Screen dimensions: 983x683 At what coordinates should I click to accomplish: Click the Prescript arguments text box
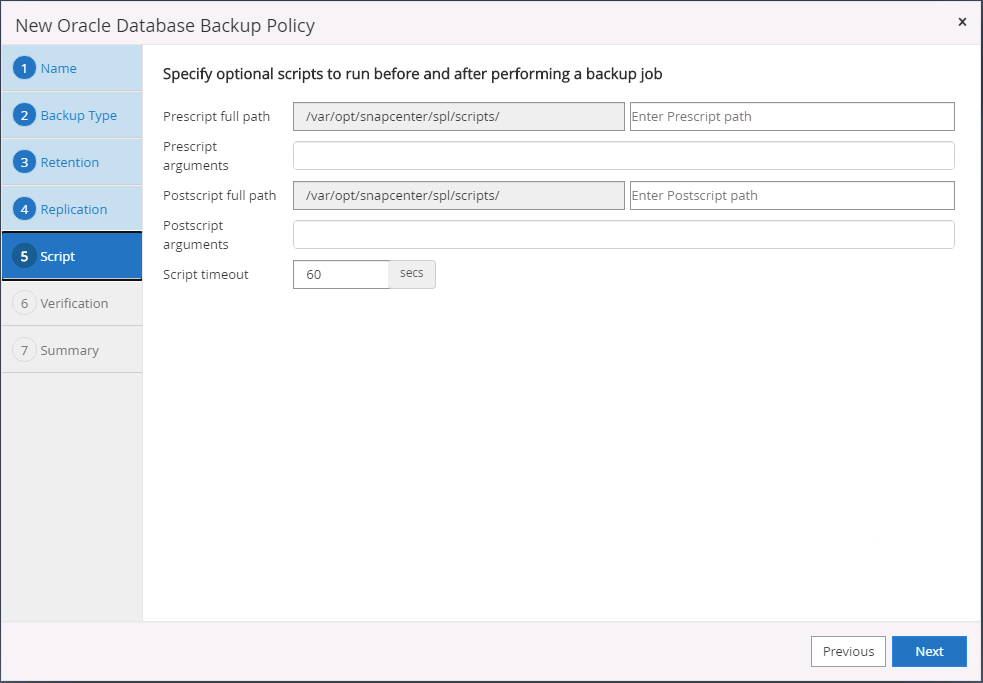[x=623, y=156]
